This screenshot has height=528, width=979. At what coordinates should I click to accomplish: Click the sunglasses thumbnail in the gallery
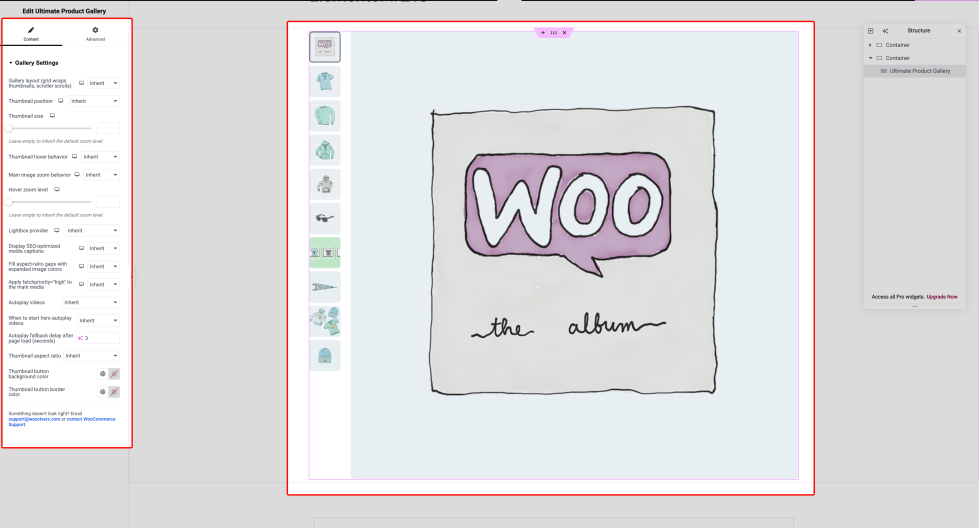324,218
